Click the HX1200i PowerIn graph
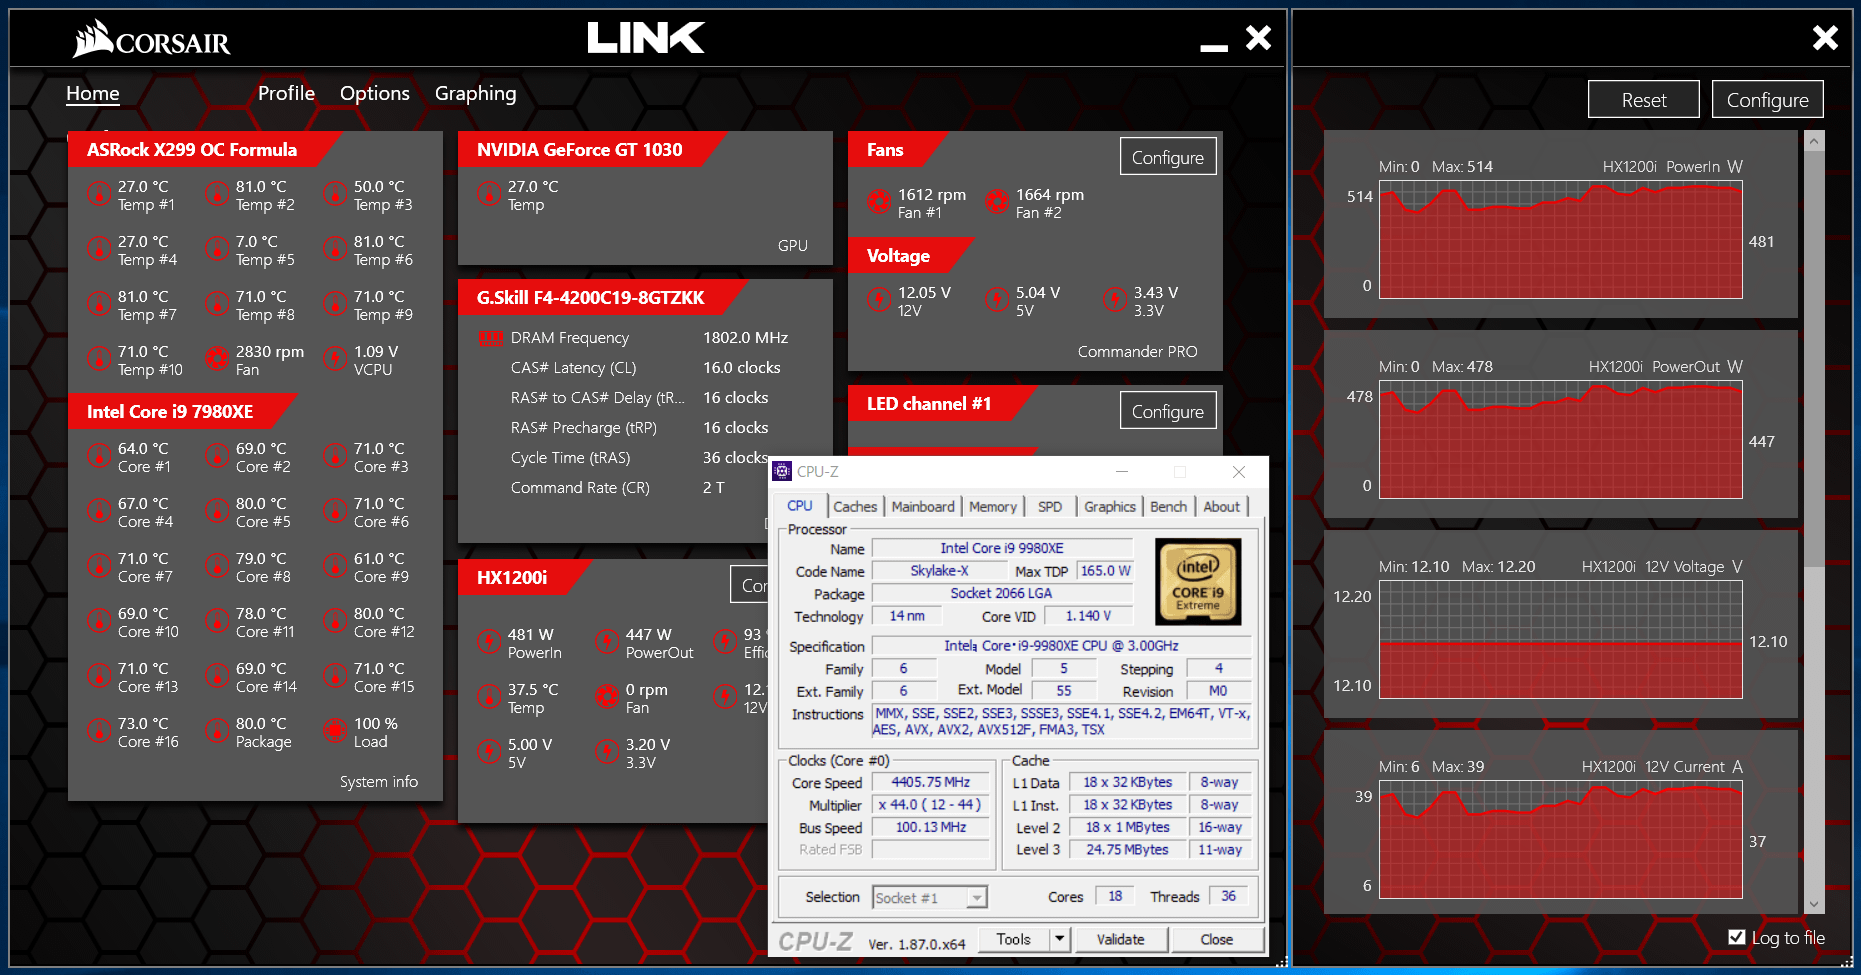The height and width of the screenshot is (975, 1861). tap(1560, 240)
